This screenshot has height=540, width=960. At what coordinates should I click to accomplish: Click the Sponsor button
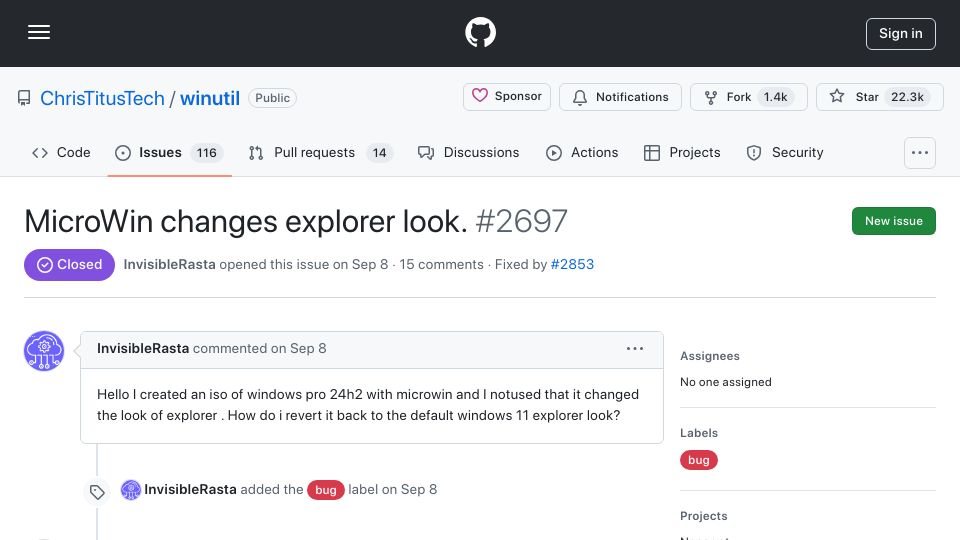pos(506,97)
